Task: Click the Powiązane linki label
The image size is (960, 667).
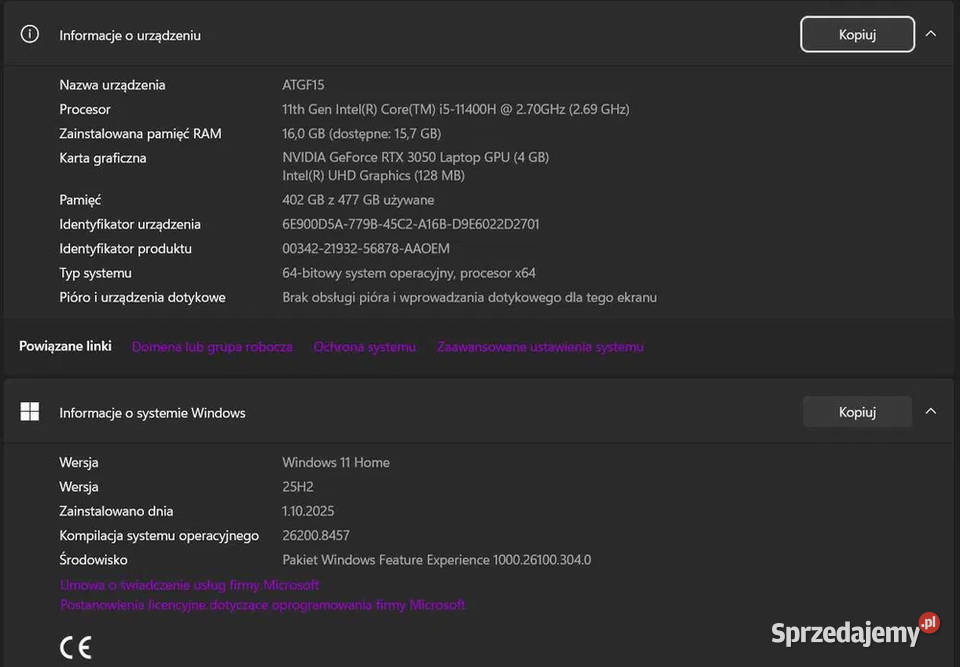Action: tap(66, 346)
